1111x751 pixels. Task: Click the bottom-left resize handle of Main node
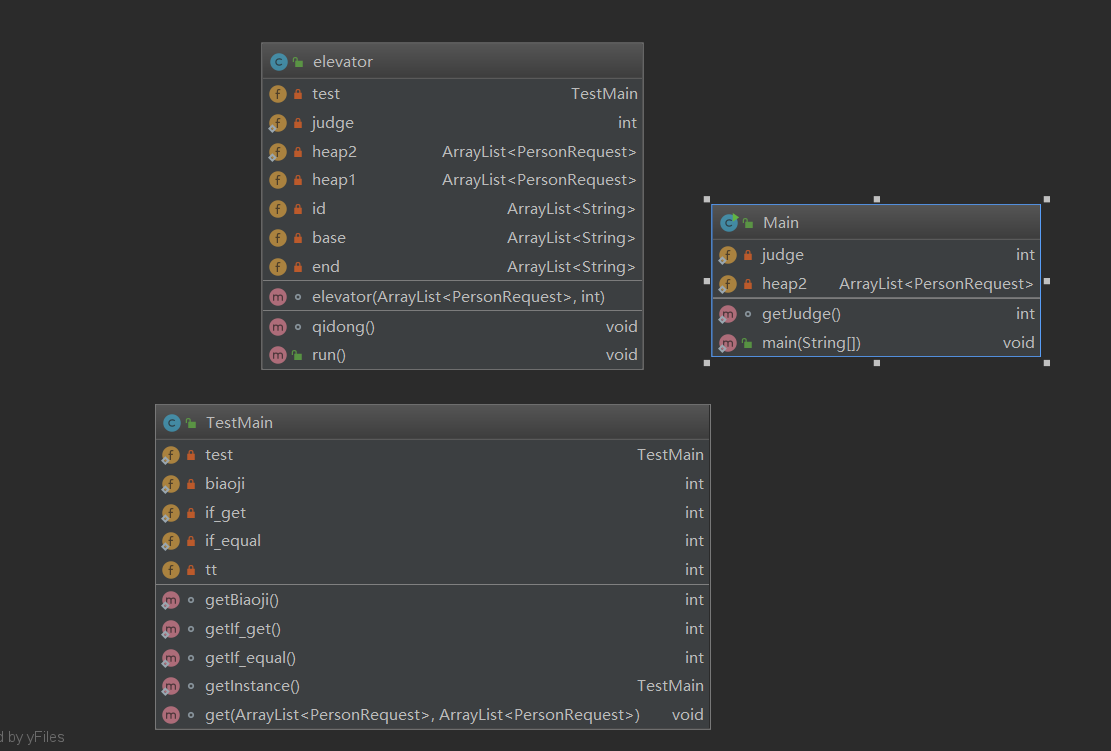[x=707, y=363]
